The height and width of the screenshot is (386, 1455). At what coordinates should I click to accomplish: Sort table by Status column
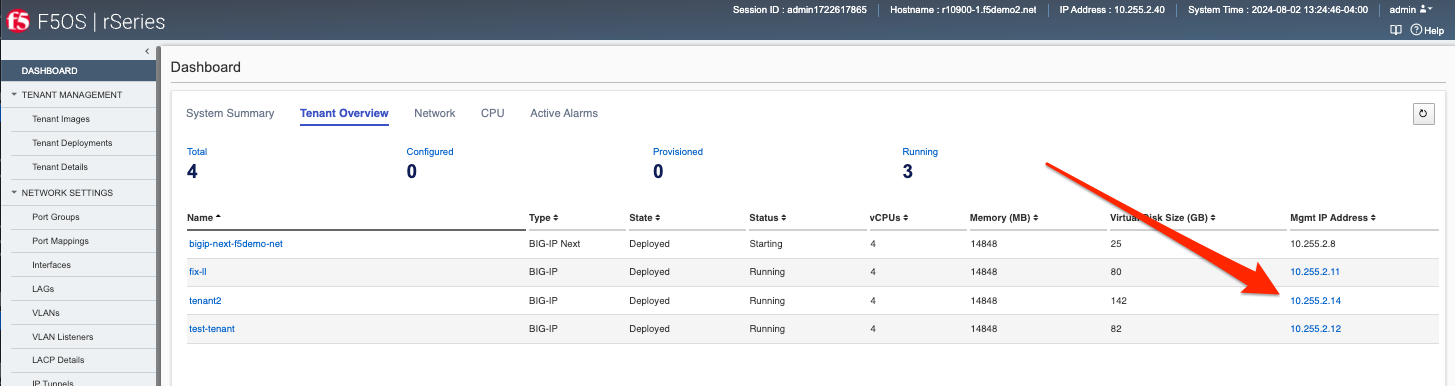(x=767, y=217)
